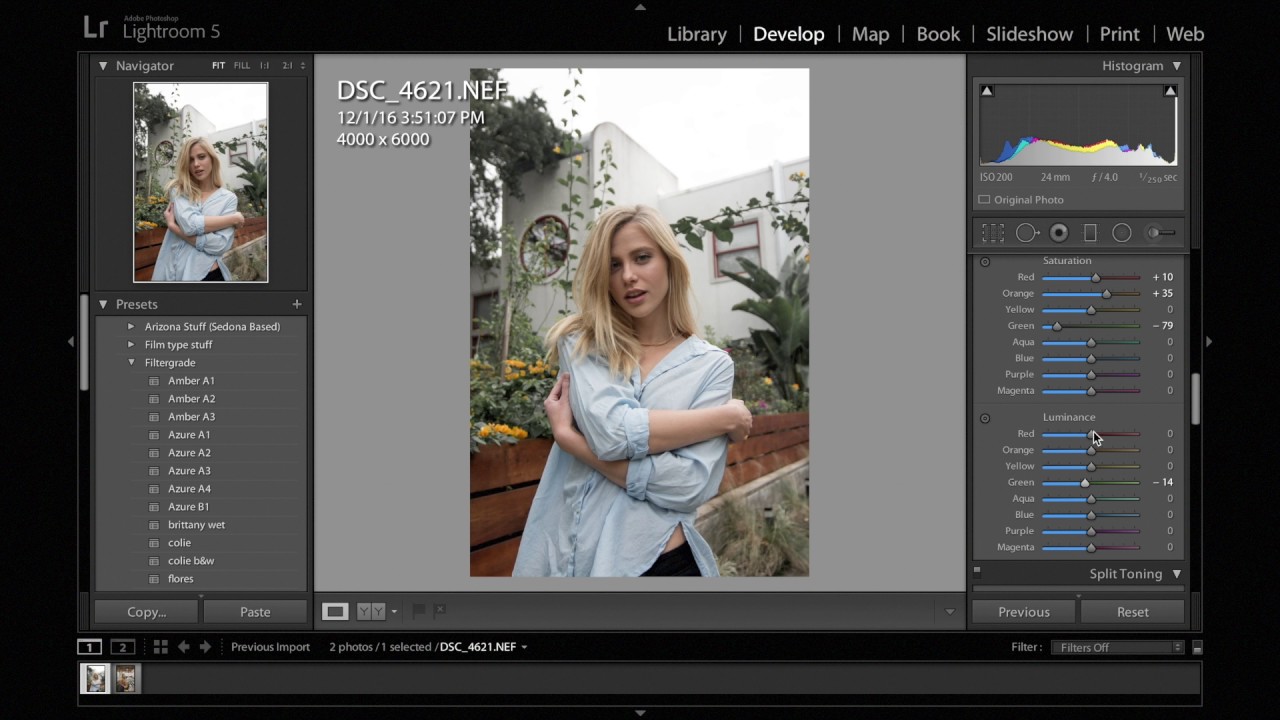Switch to the Book module
Viewport: 1280px width, 720px height.
(x=938, y=34)
